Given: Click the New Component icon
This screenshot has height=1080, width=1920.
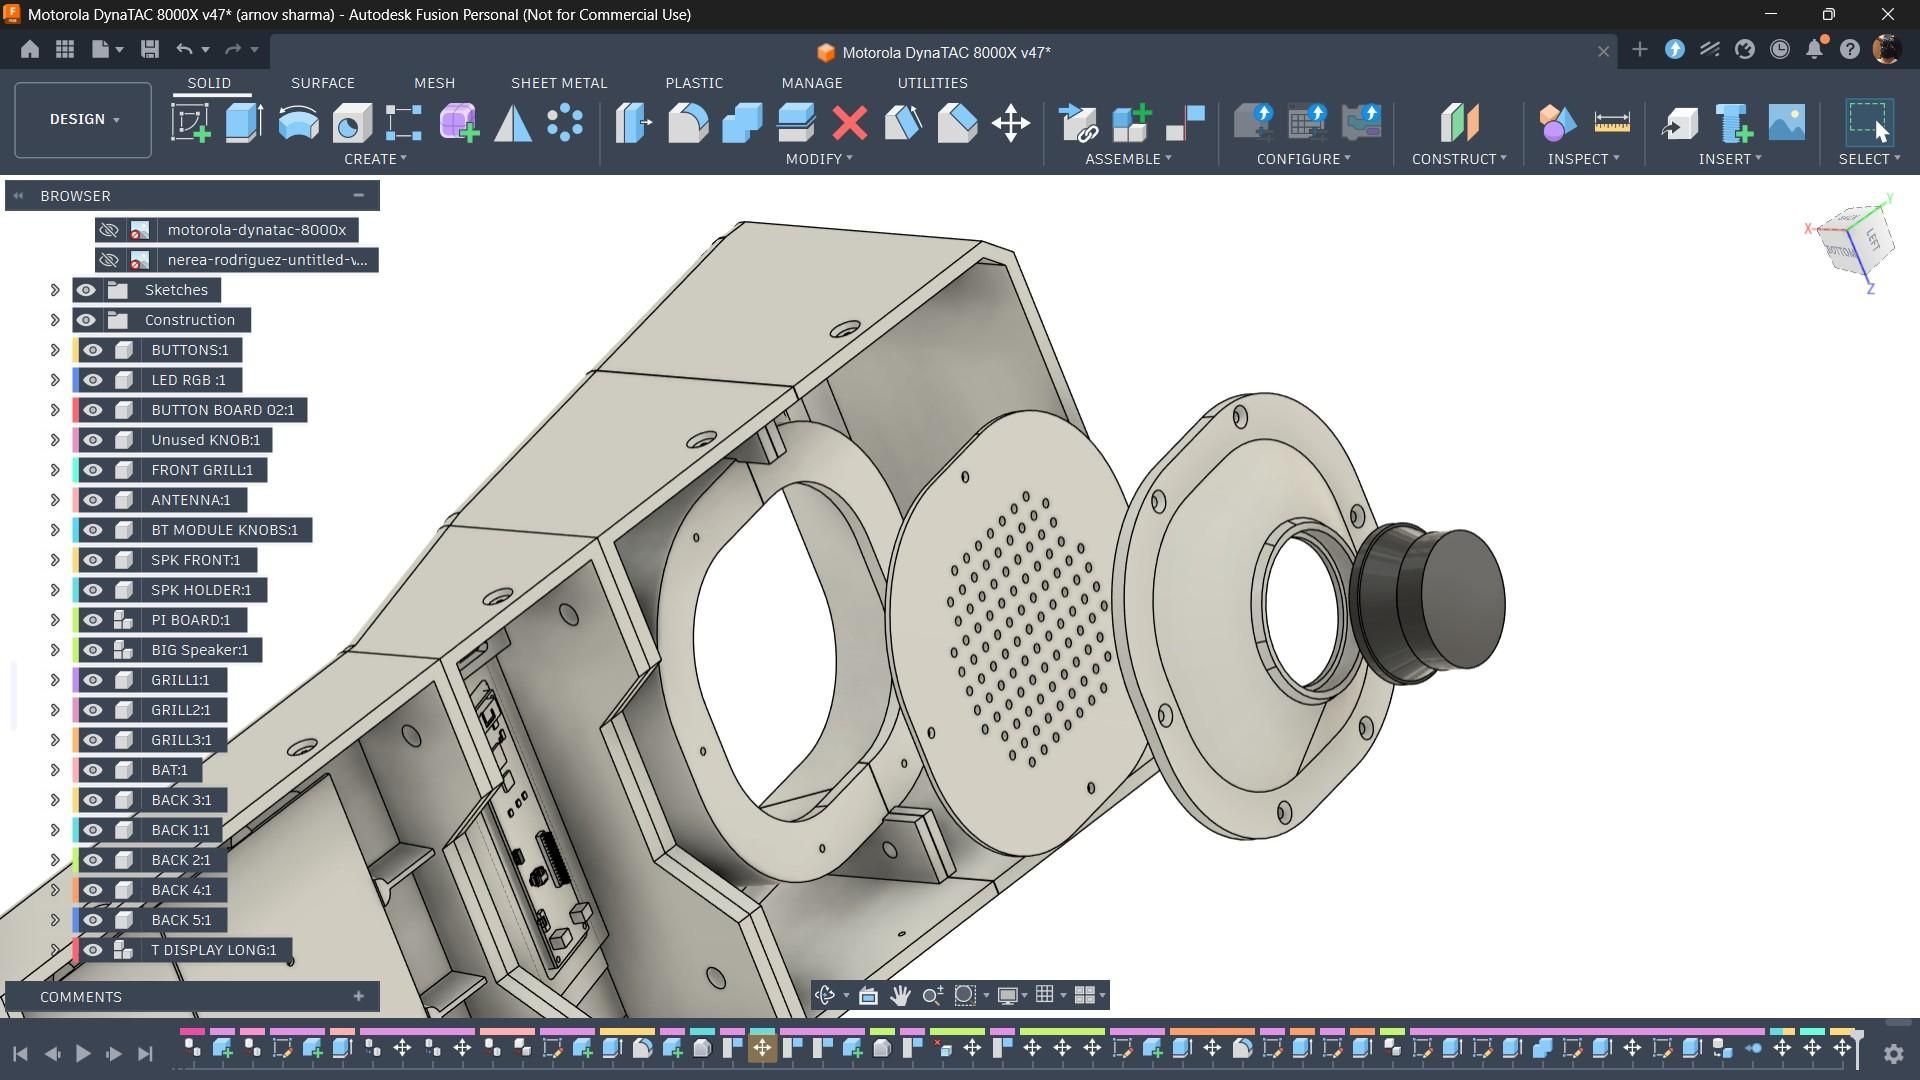Looking at the screenshot, I should click(1132, 123).
